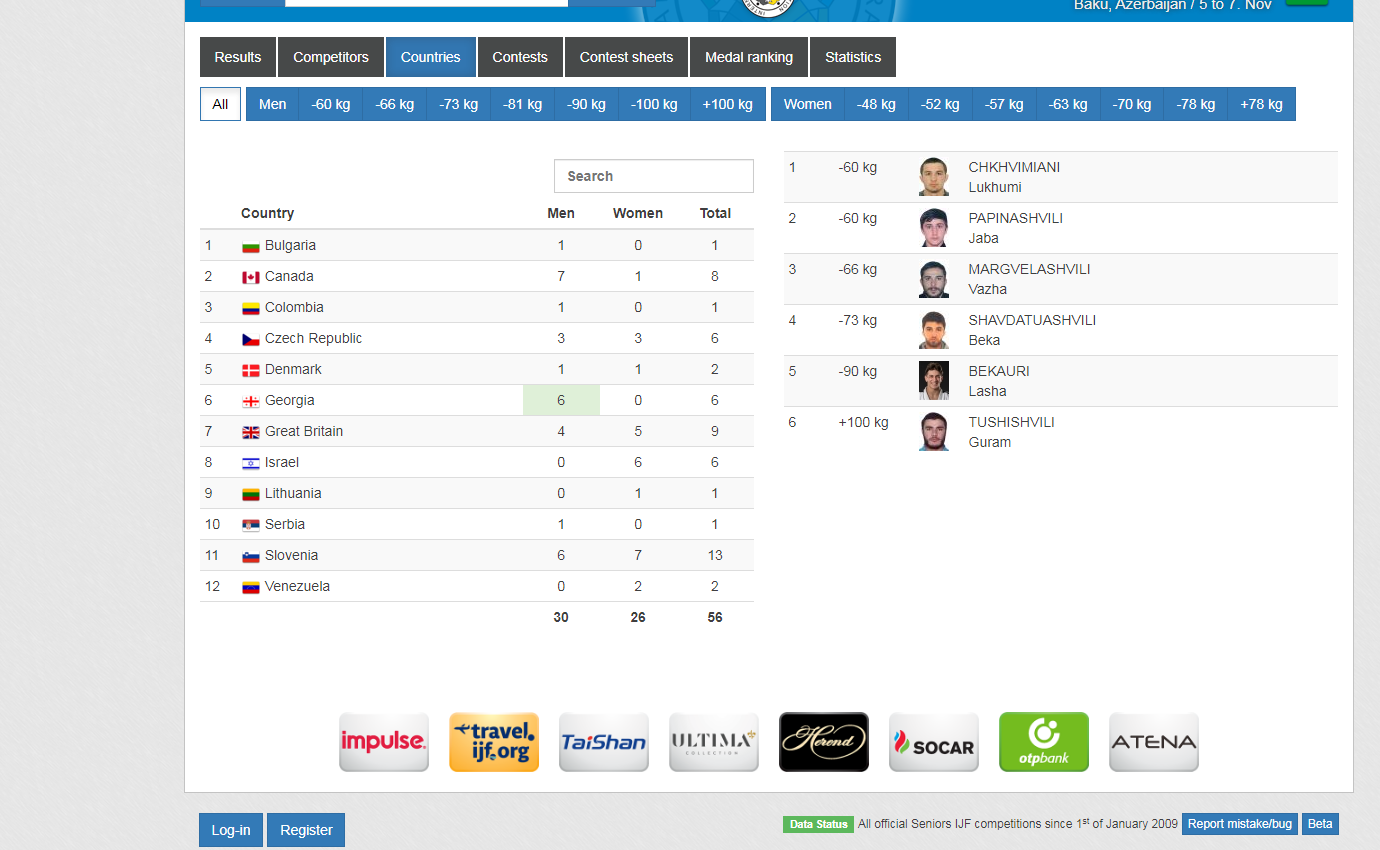Image resolution: width=1380 pixels, height=850 pixels.
Task: Open Bekauri Lasha's profile photo
Action: tap(934, 381)
